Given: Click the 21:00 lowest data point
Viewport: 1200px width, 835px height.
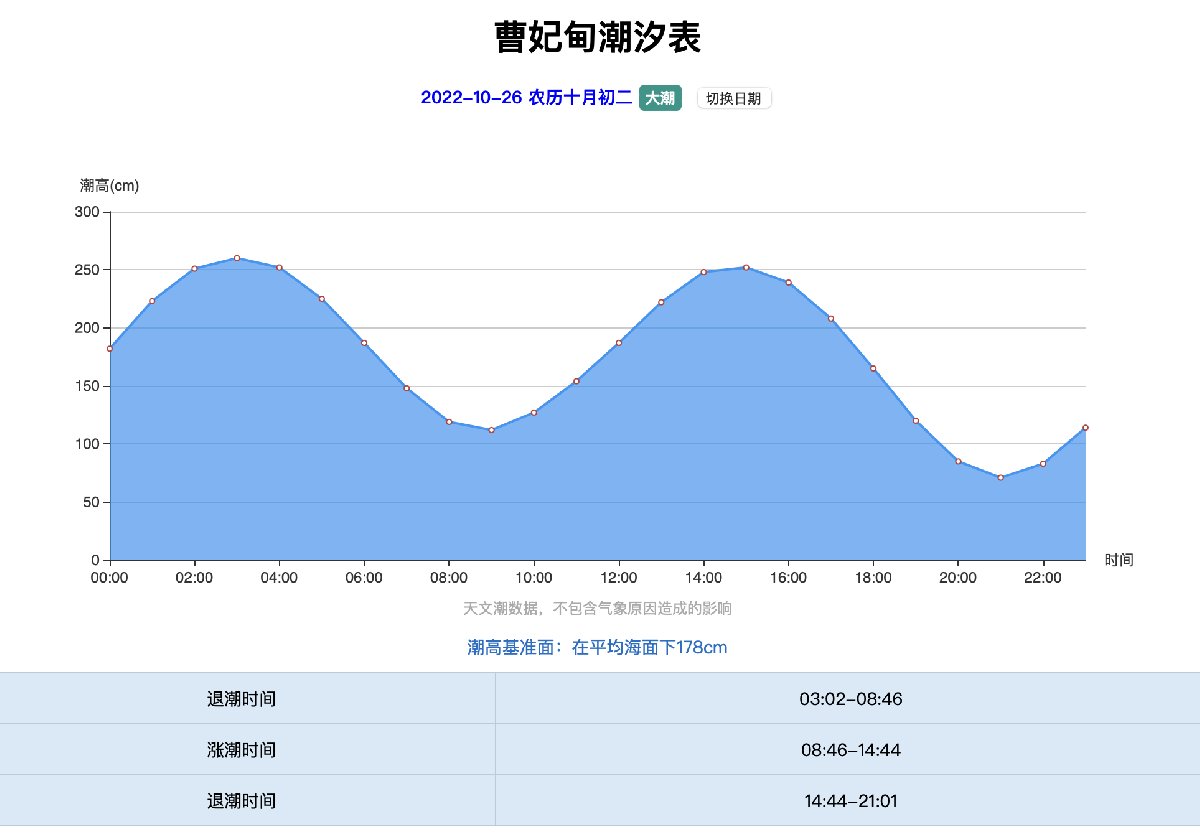Looking at the screenshot, I should point(1000,477).
